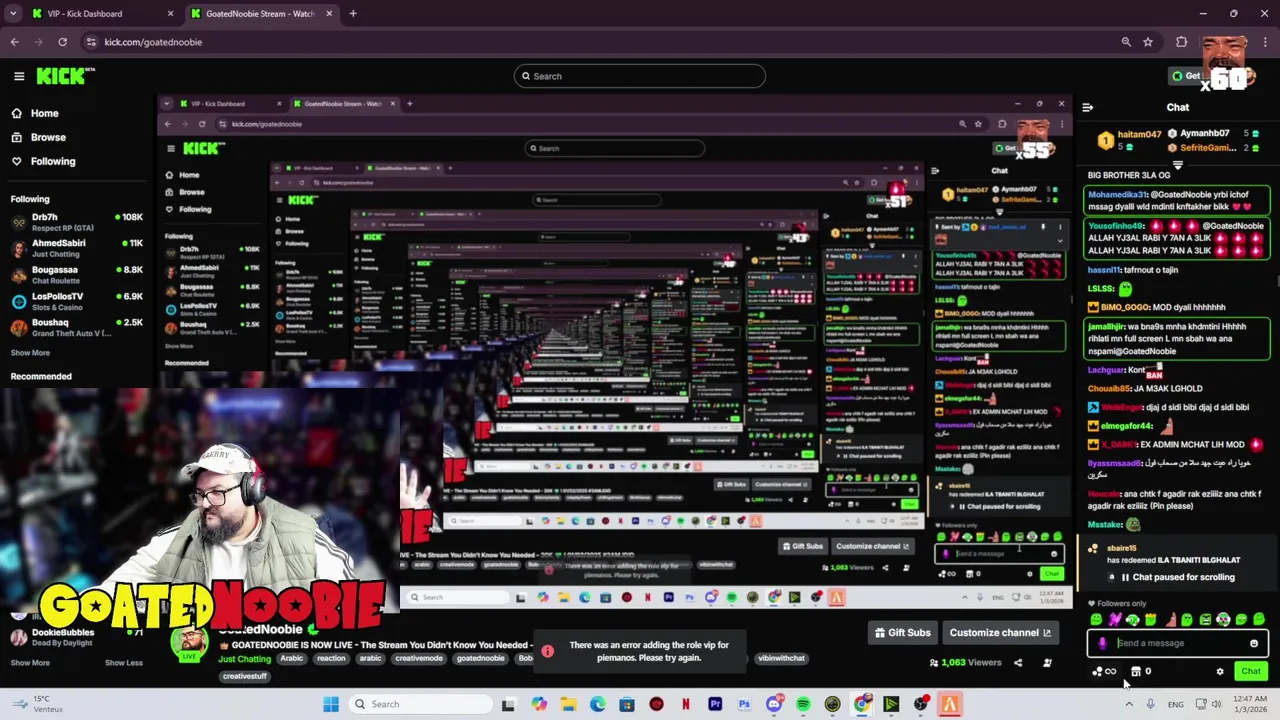The width and height of the screenshot is (1280, 720).
Task: Focus the Kick search field
Action: (640, 76)
